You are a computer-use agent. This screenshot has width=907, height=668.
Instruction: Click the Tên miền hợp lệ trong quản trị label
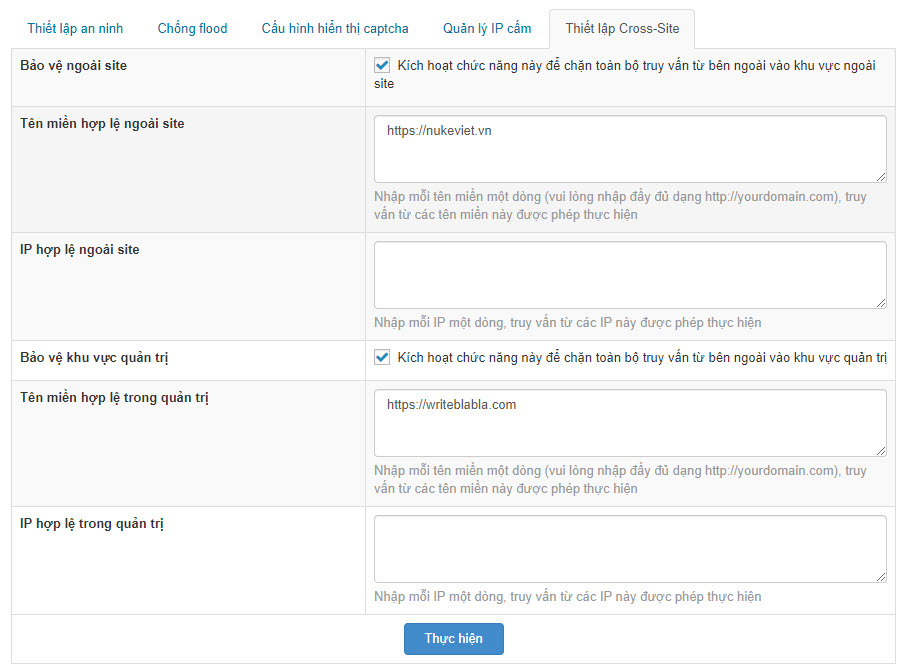pyautogui.click(x=115, y=398)
